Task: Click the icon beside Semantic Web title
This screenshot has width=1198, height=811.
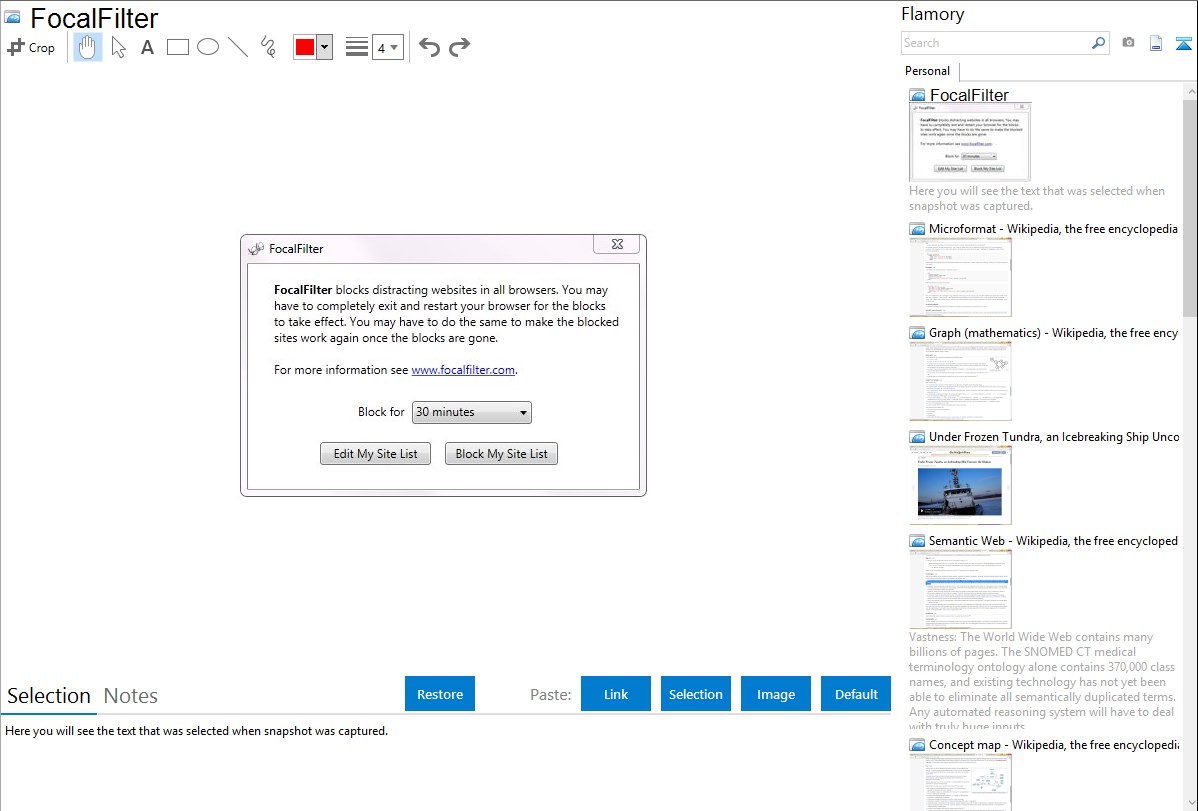Action: [x=917, y=541]
